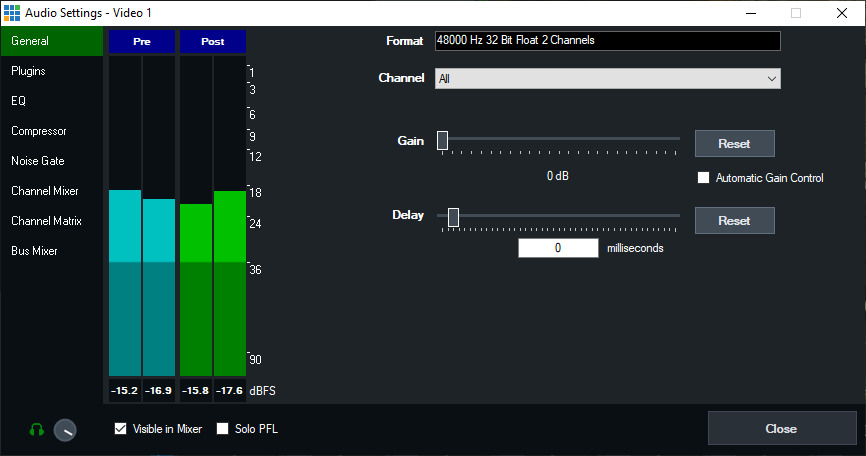Expand the Channel dropdown

pyautogui.click(x=607, y=78)
